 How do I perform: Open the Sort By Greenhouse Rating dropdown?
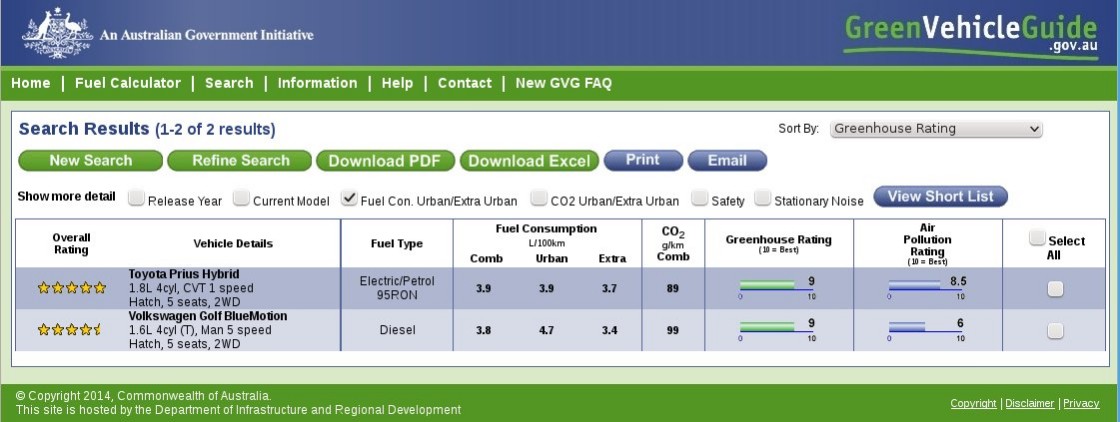point(936,129)
